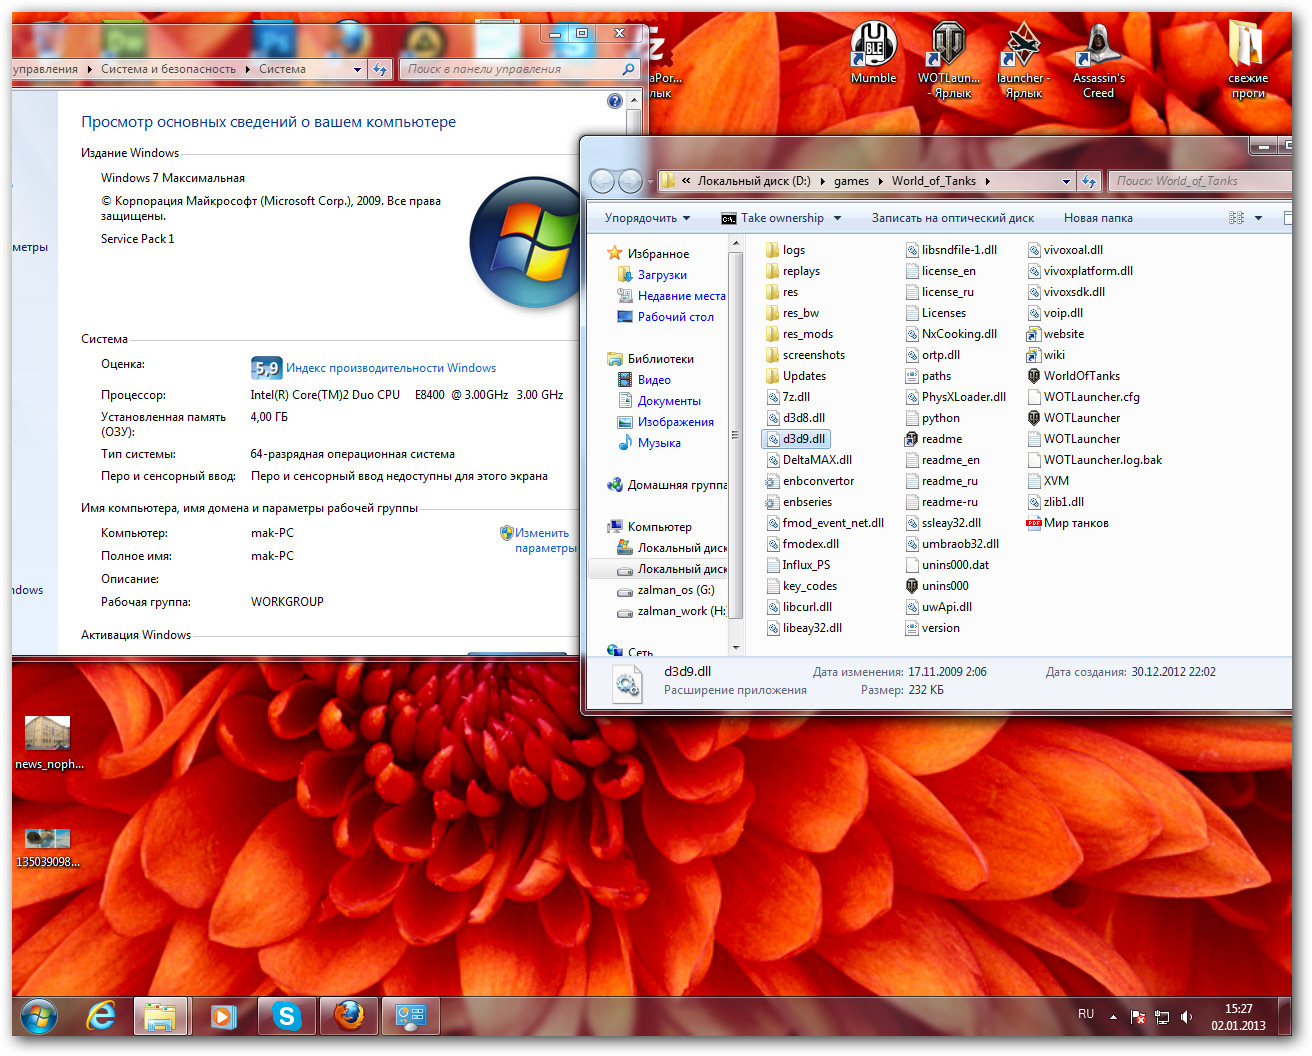
Task: Open Internet Explorer from taskbar
Action: coord(101,1016)
